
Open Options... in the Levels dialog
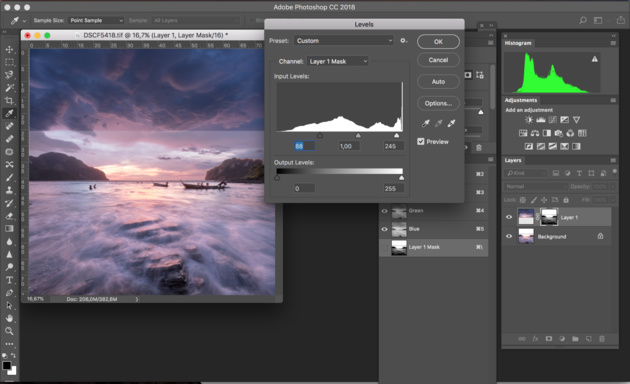coord(438,103)
